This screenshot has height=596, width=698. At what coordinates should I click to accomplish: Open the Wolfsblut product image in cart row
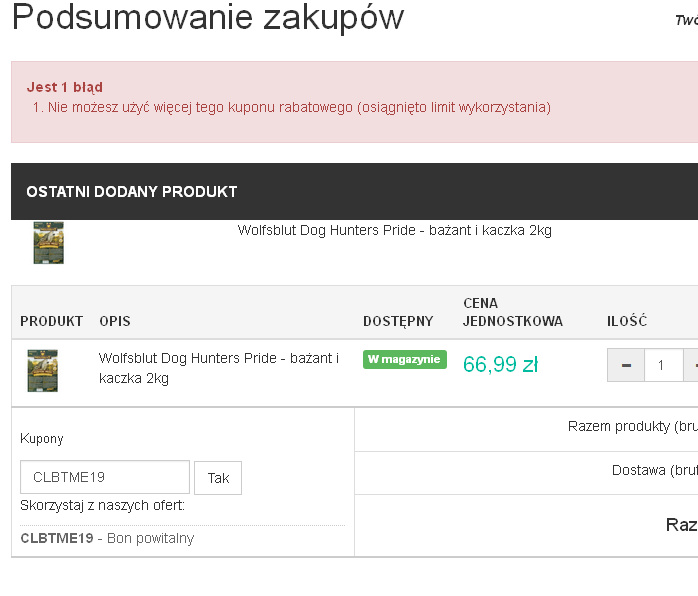[x=43, y=371]
